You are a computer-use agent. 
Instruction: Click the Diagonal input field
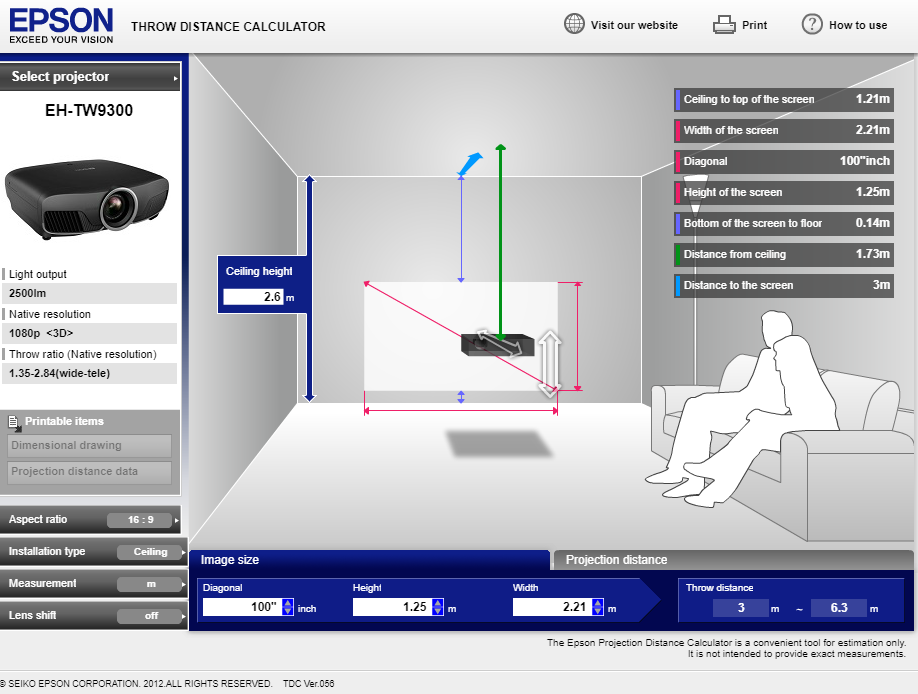coord(242,607)
